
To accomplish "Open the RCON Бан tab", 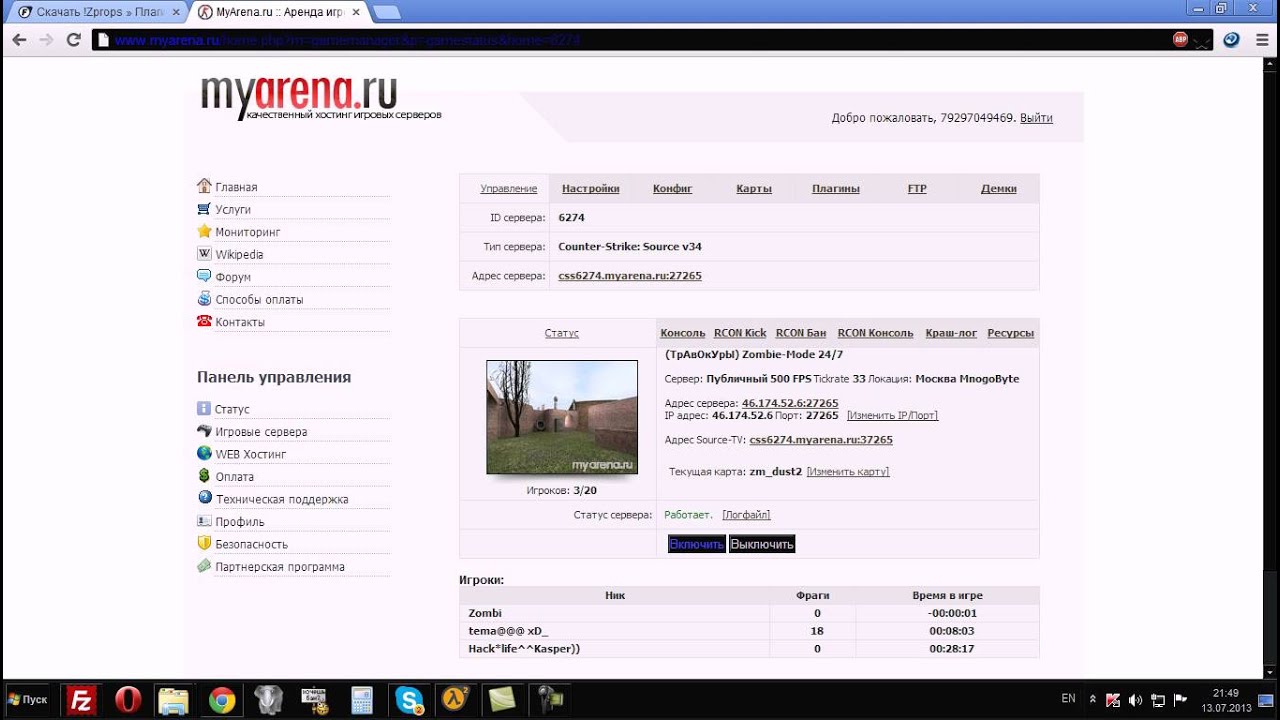I will coord(801,333).
